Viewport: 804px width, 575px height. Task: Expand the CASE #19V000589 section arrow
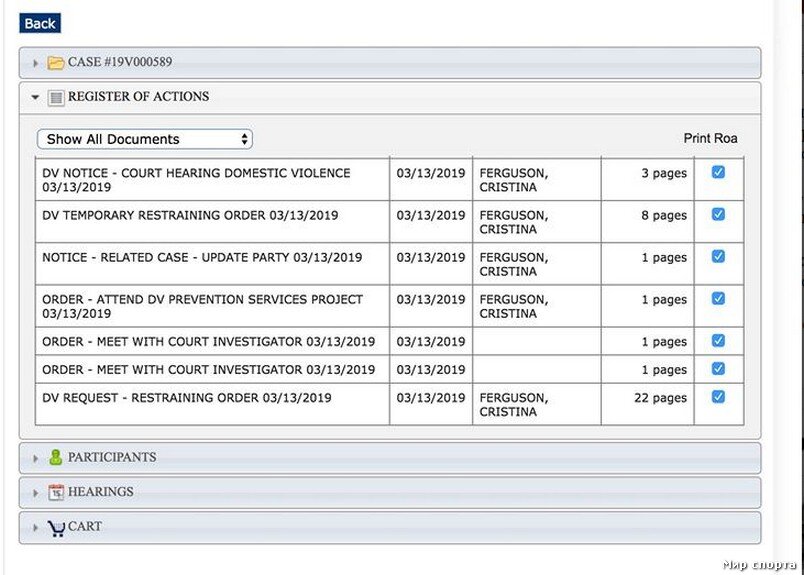[35, 63]
